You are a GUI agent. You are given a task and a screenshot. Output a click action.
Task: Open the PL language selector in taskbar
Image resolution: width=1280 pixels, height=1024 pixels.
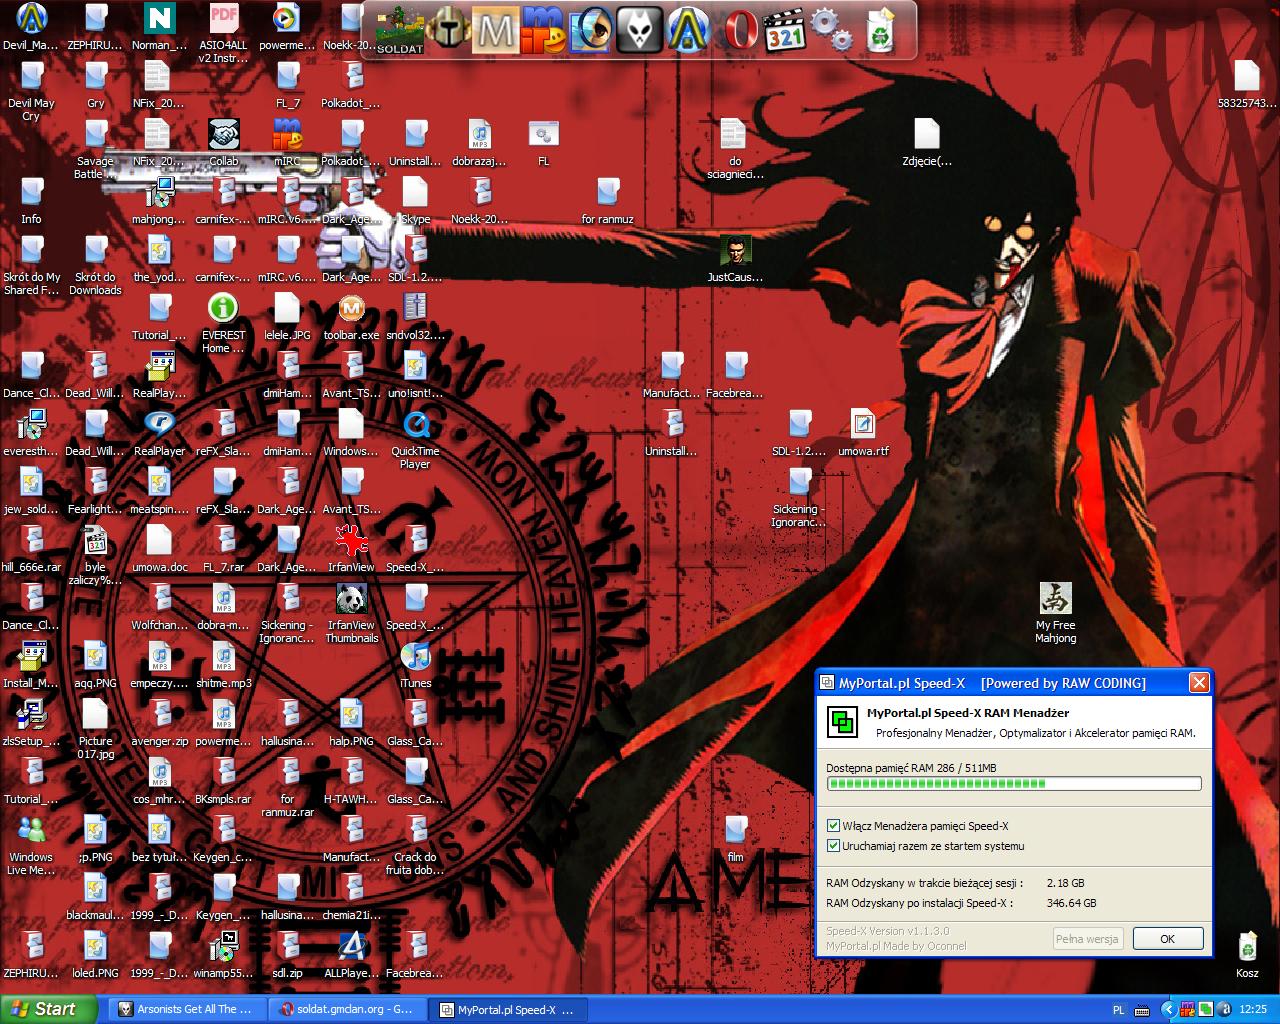coord(1119,1010)
